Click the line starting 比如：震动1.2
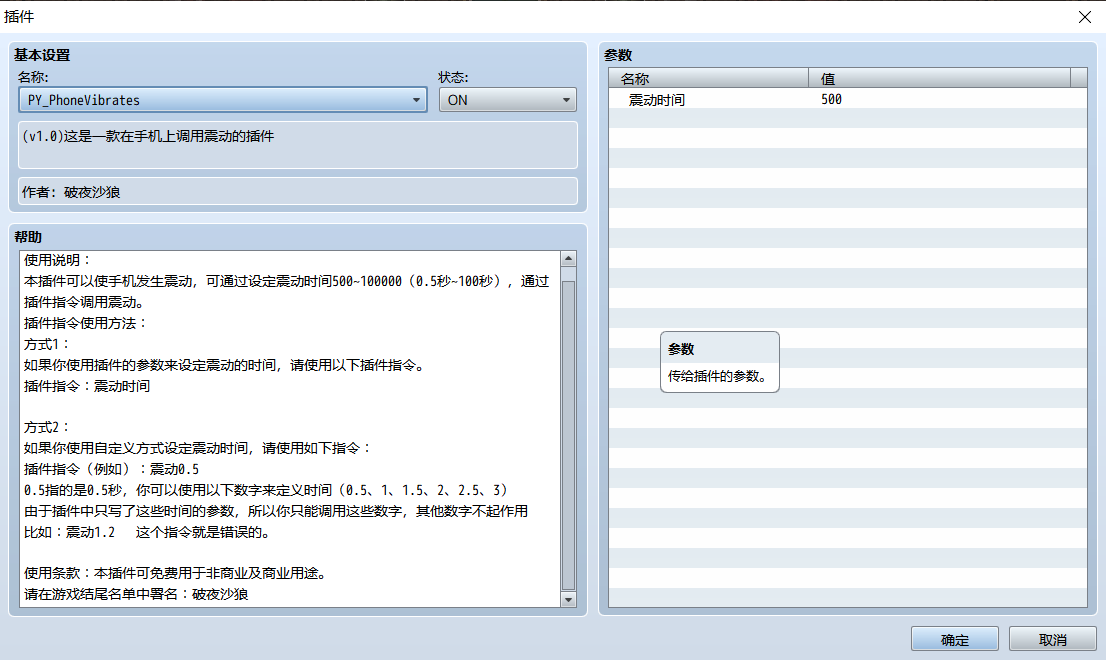1106x660 pixels. 149,532
